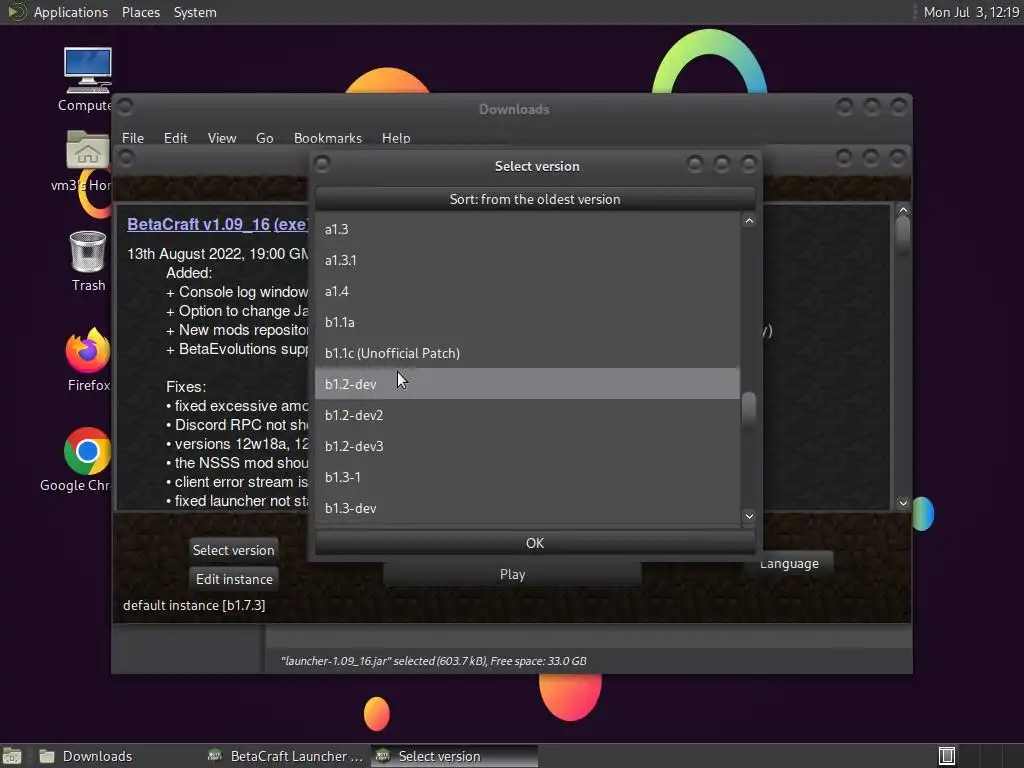Switch to Select version task in taskbar
Image resolution: width=1024 pixels, height=768 pixels.
pyautogui.click(x=455, y=756)
